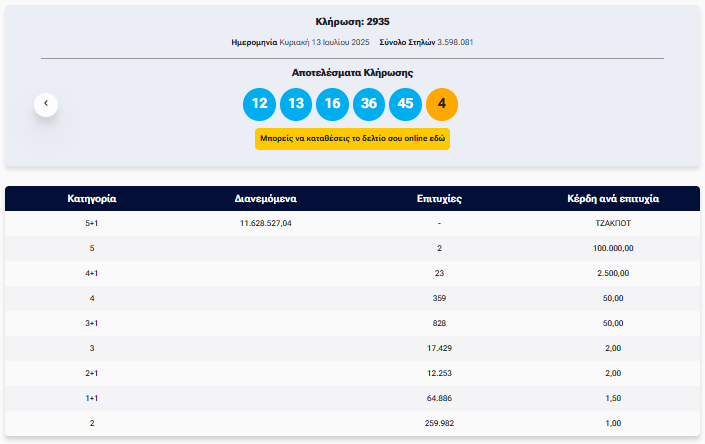Select the 5+1 category row
The height and width of the screenshot is (444, 705).
point(92,223)
